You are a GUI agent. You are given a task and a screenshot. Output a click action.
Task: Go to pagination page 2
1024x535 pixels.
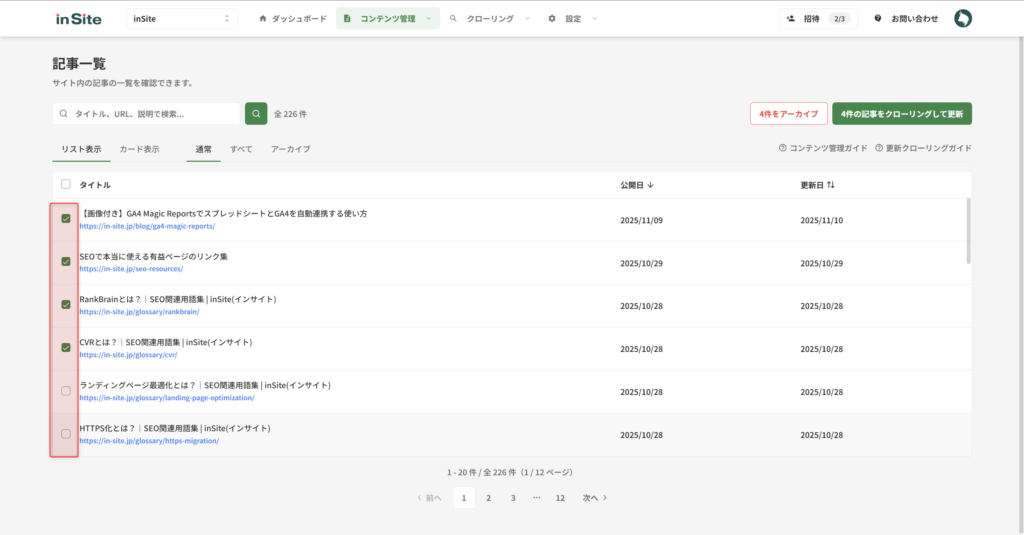click(x=488, y=498)
